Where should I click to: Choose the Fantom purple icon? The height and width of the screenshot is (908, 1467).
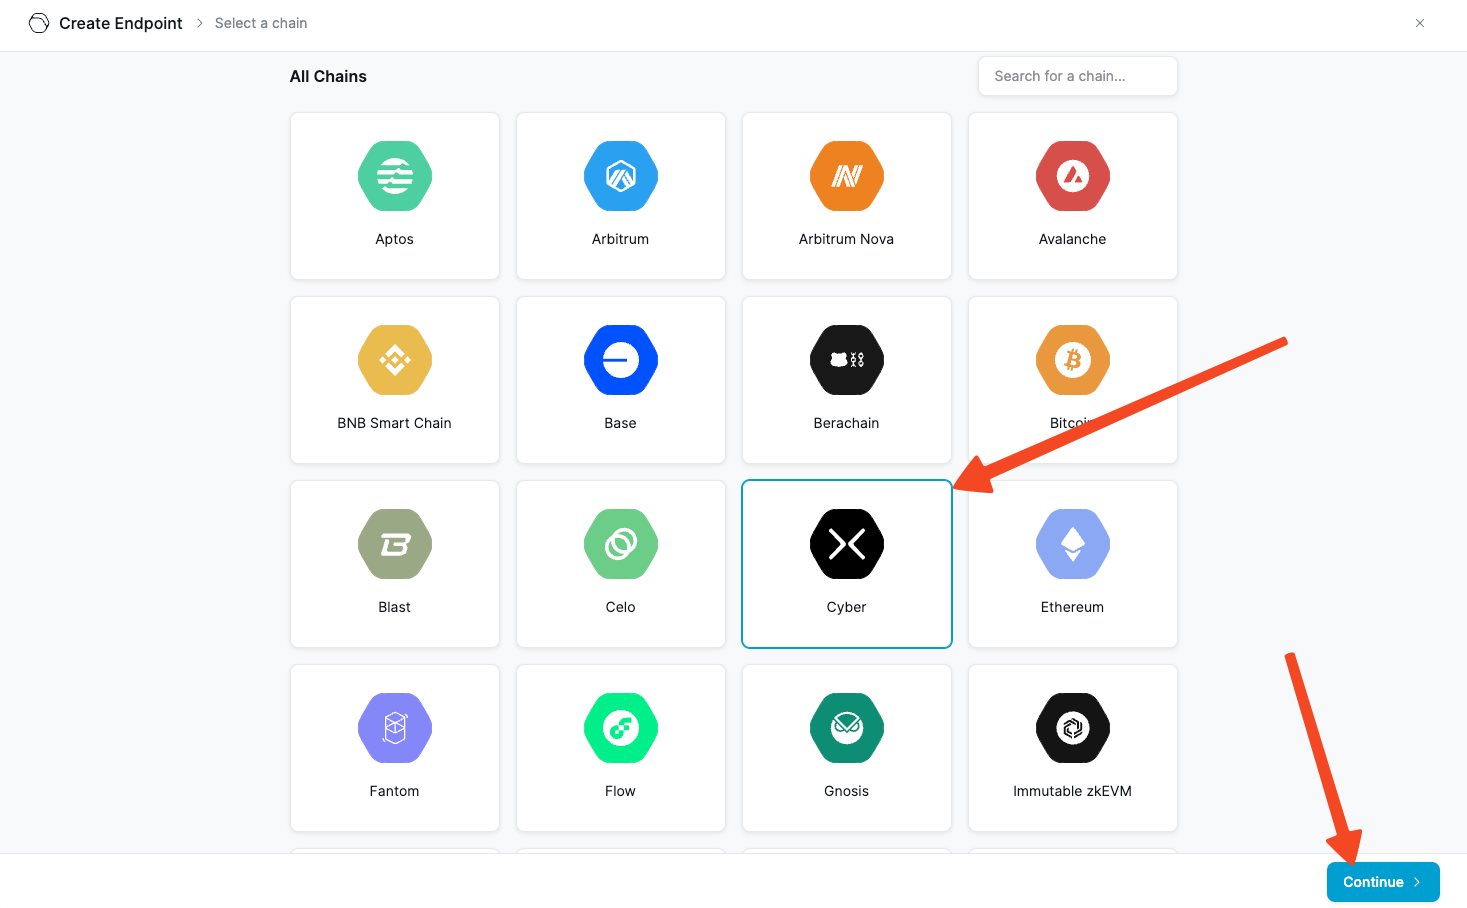(395, 728)
